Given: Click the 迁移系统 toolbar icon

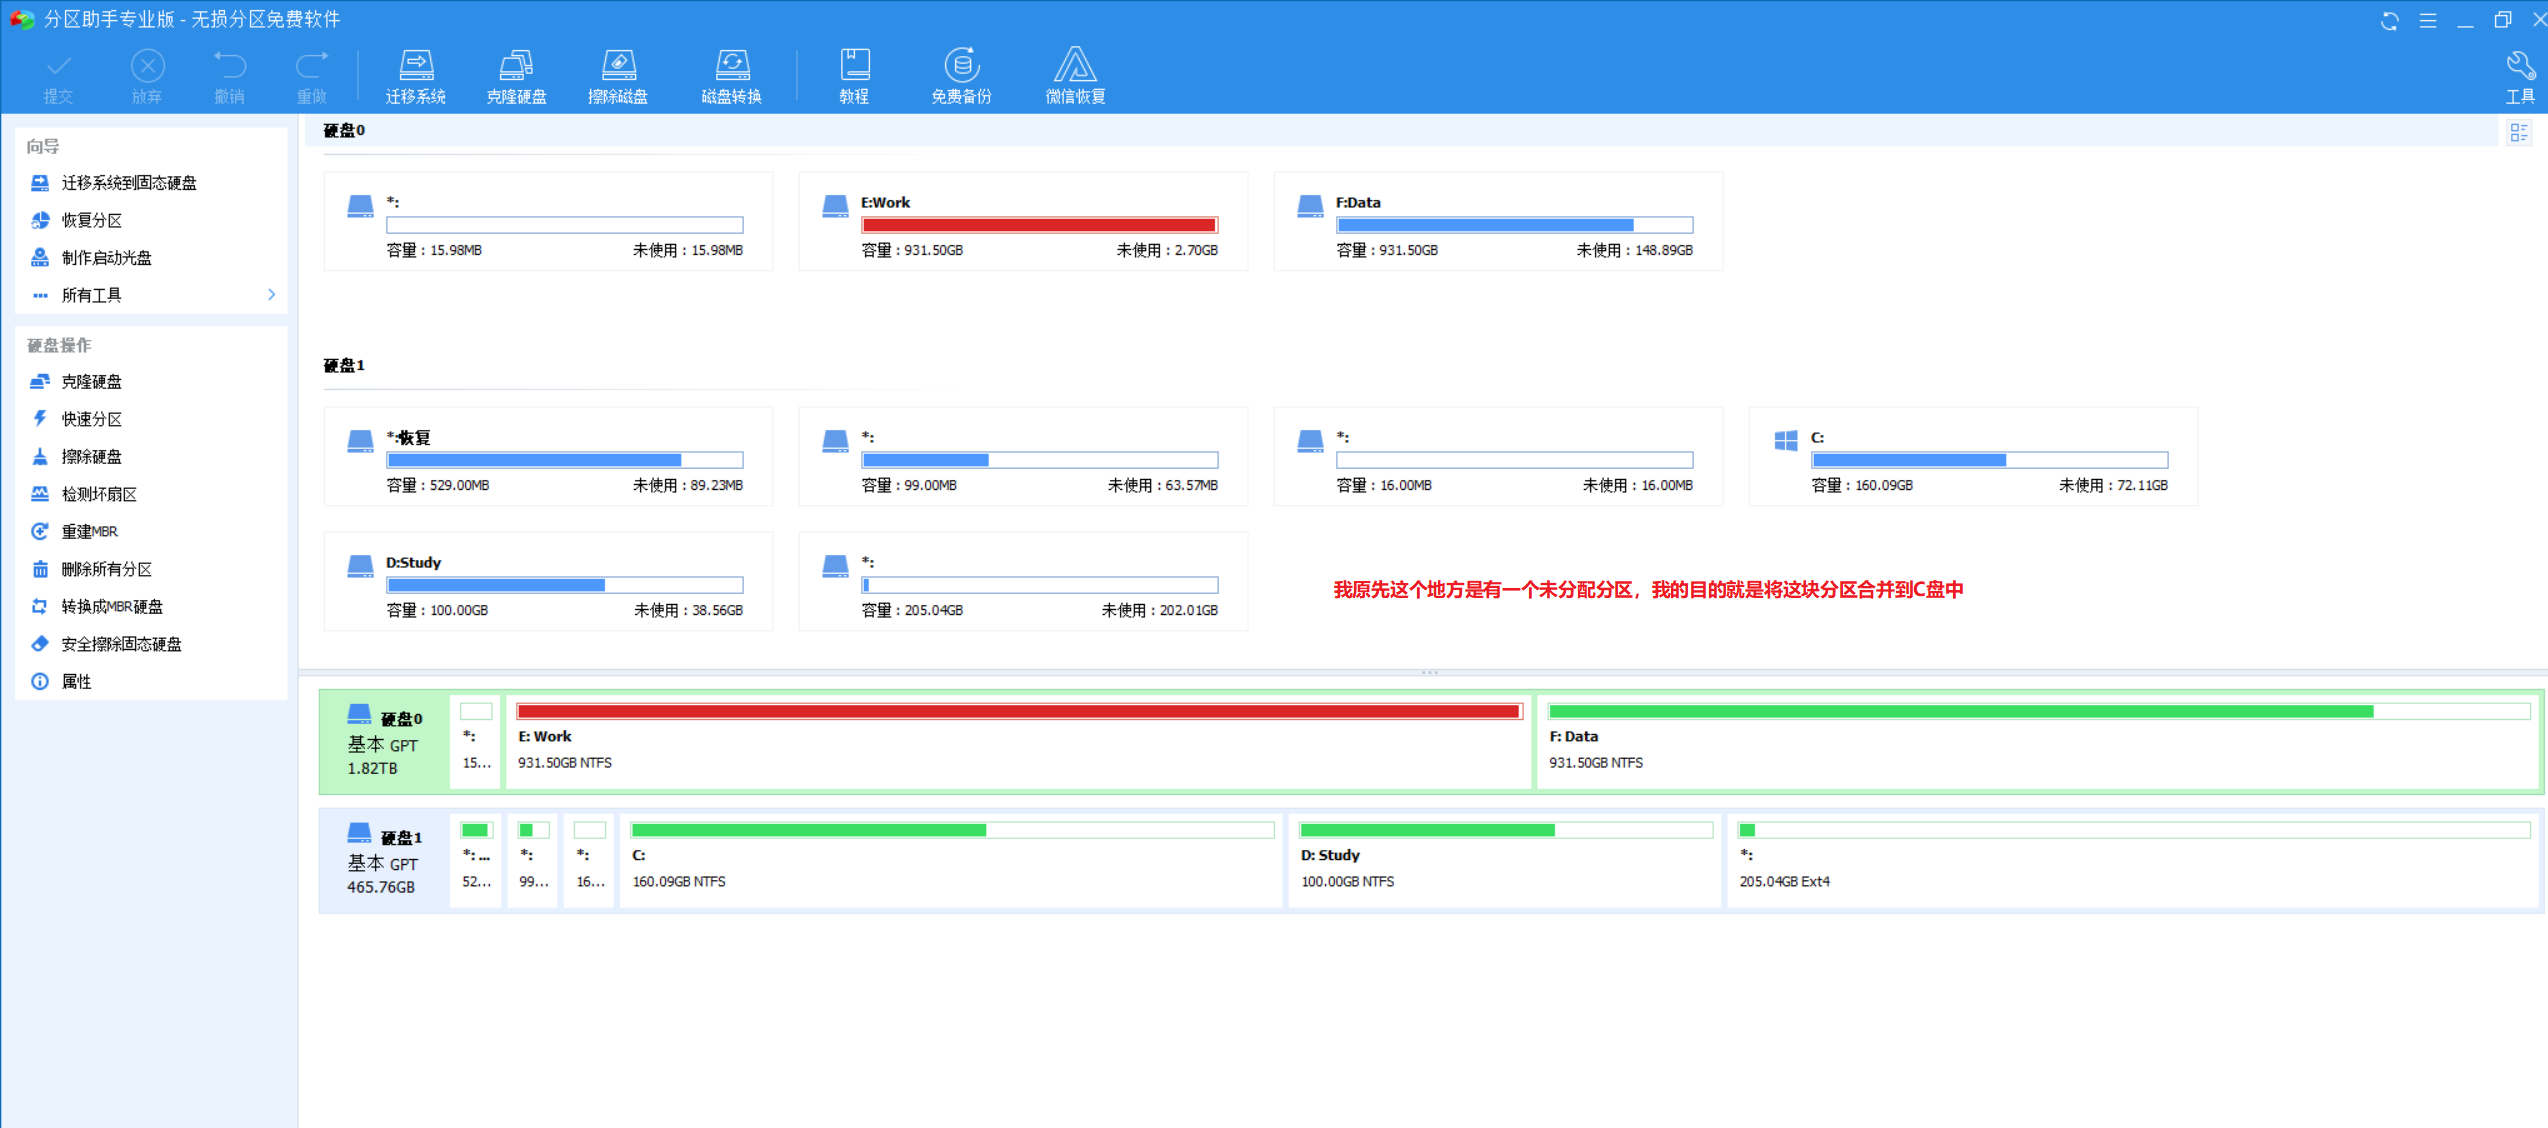Looking at the screenshot, I should pos(416,76).
